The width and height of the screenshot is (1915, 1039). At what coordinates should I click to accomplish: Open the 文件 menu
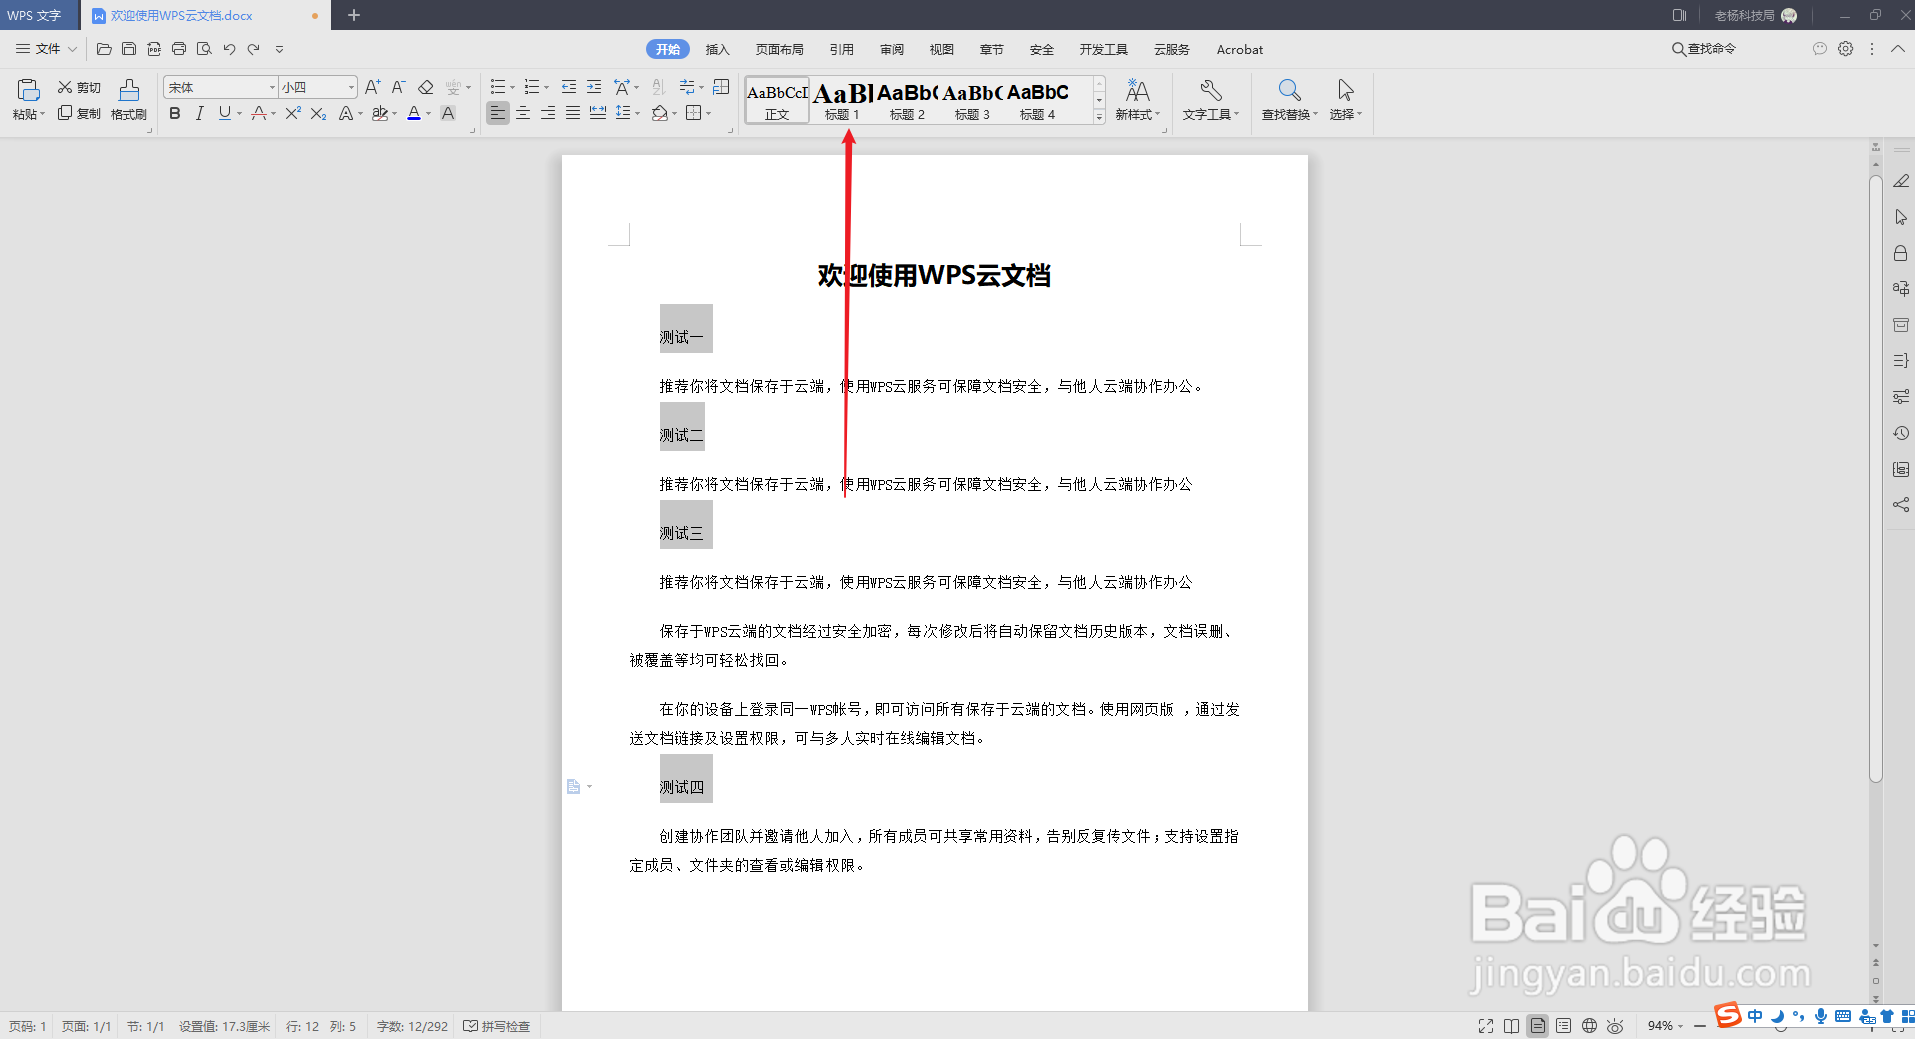point(46,49)
